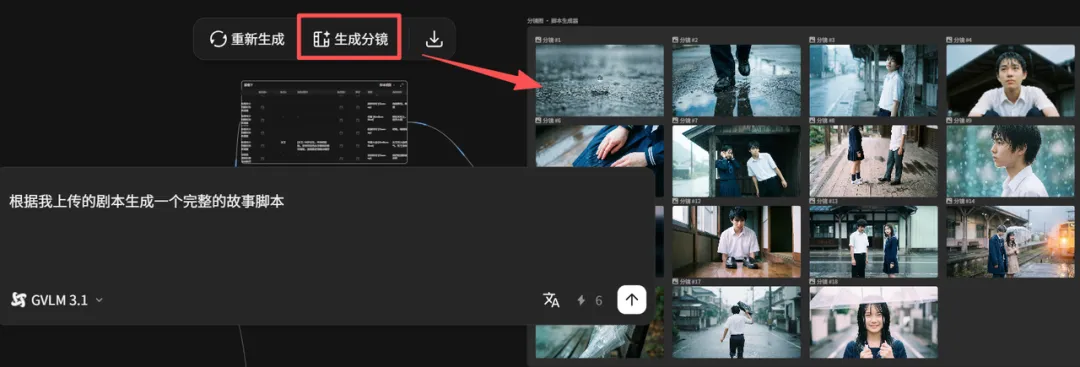Click the image icon beside 分镜 #1 label
This screenshot has height=367, width=1080.
click(x=539, y=41)
